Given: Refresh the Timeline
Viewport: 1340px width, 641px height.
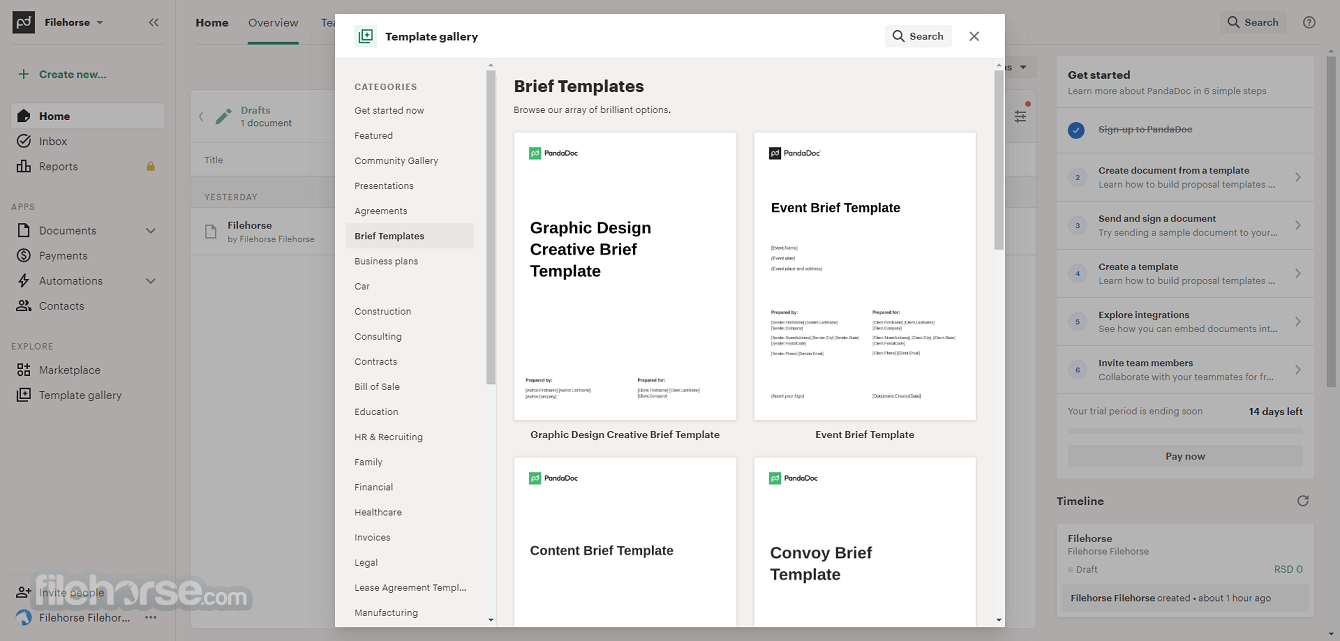Looking at the screenshot, I should [1302, 501].
